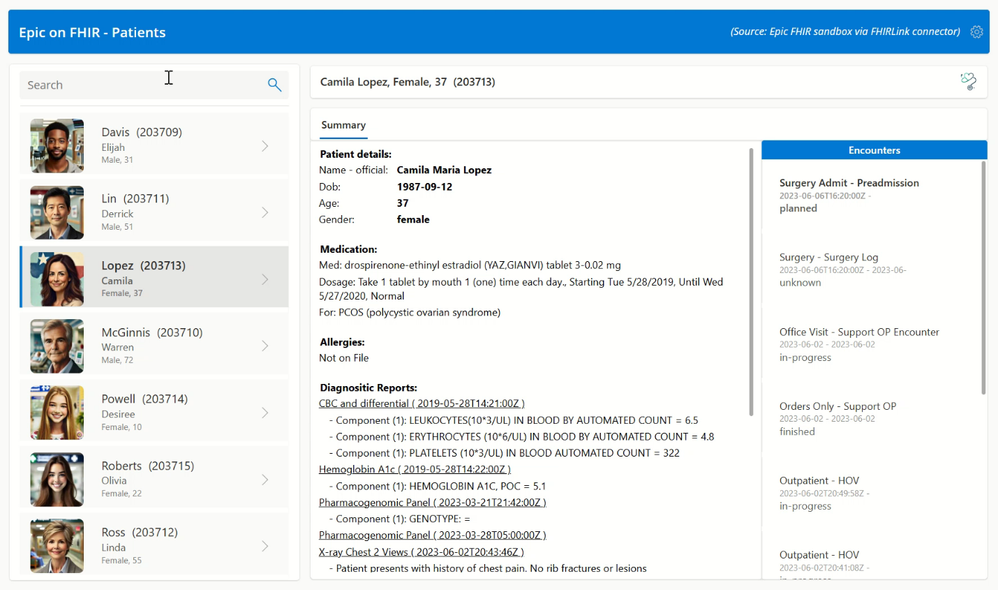Expand chevron for McGinnis (203710)
Image resolution: width=998 pixels, height=590 pixels.
click(265, 346)
